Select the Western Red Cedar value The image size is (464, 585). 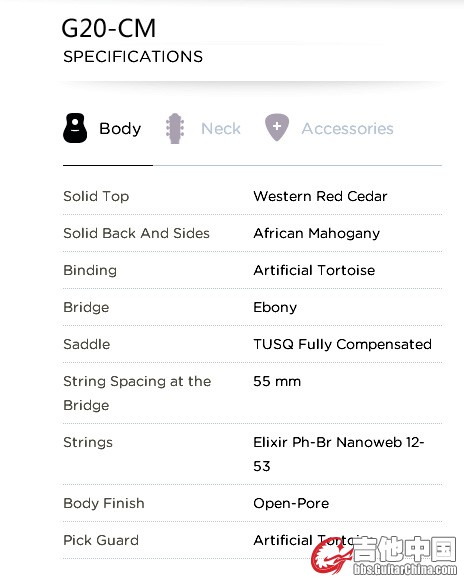[x=320, y=196]
